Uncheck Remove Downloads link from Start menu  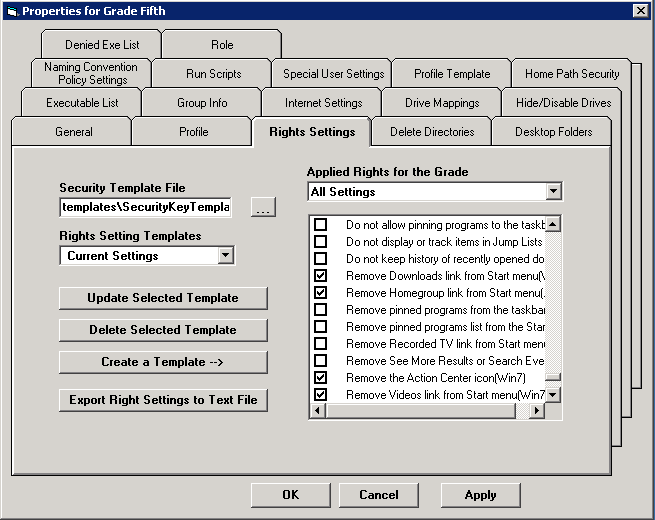pos(321,275)
